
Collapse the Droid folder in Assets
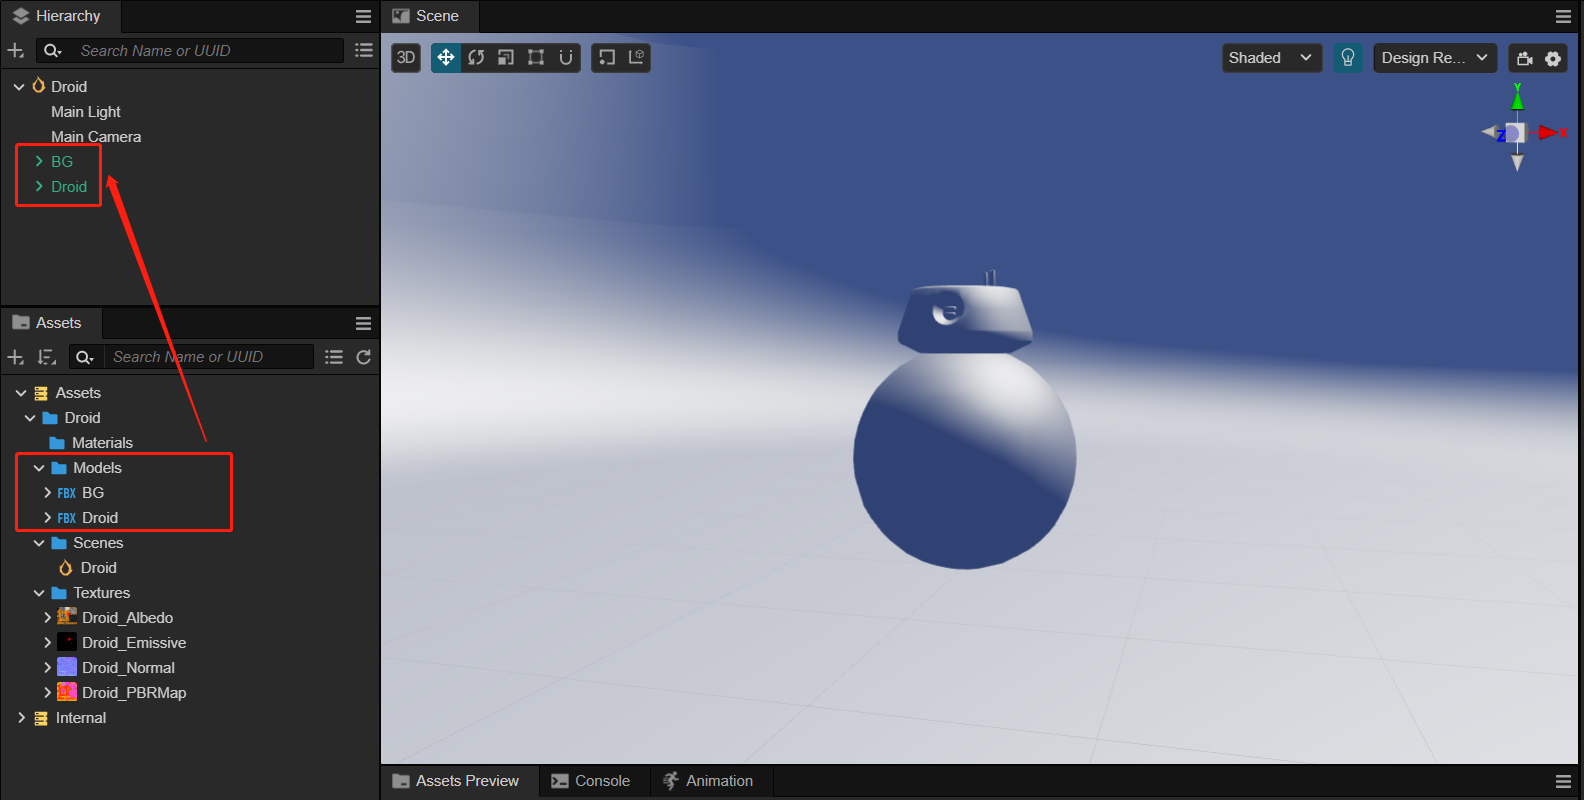click(30, 418)
